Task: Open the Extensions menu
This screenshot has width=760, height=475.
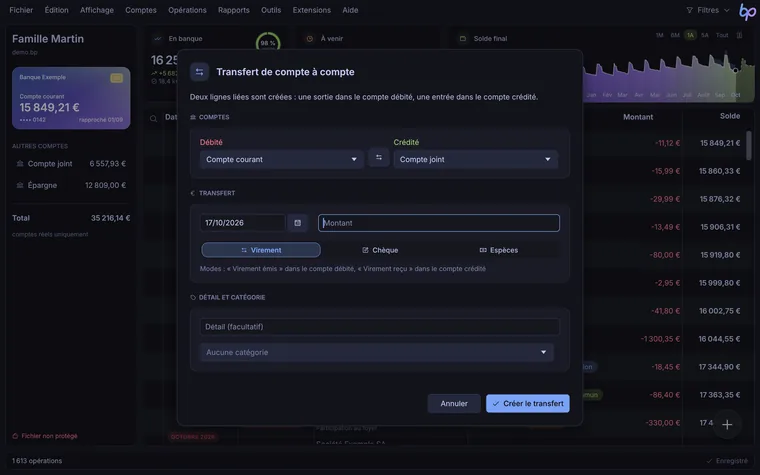Action: [x=311, y=10]
